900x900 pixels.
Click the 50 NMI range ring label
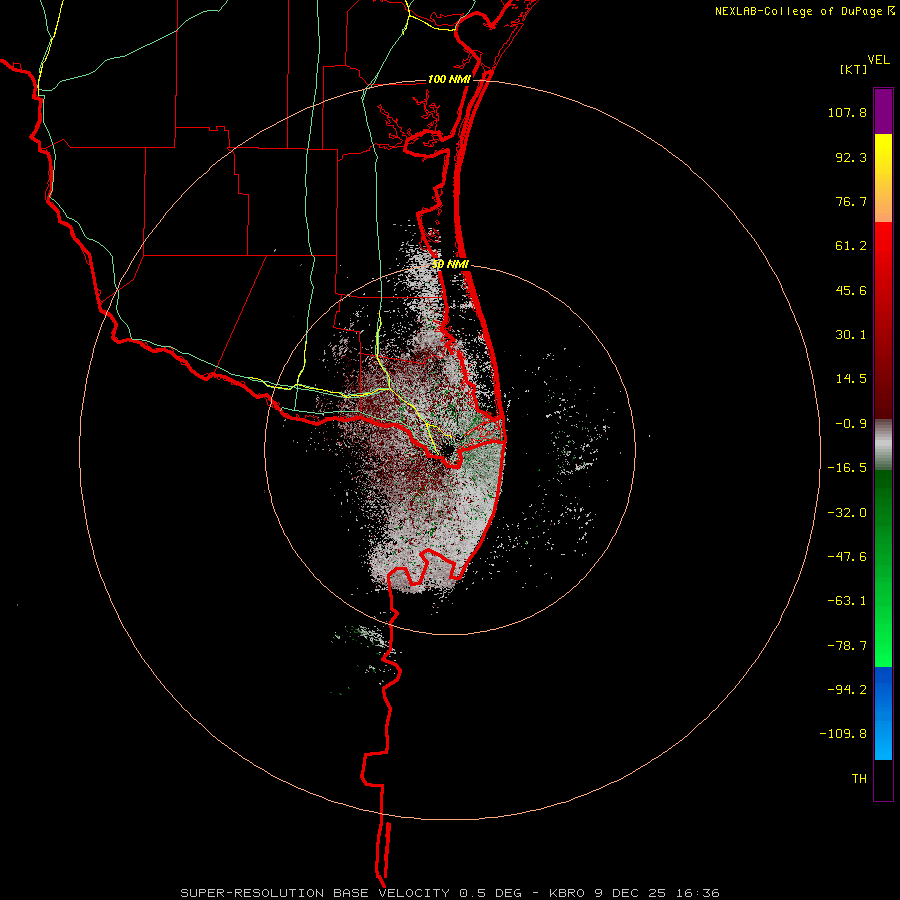pyautogui.click(x=450, y=264)
